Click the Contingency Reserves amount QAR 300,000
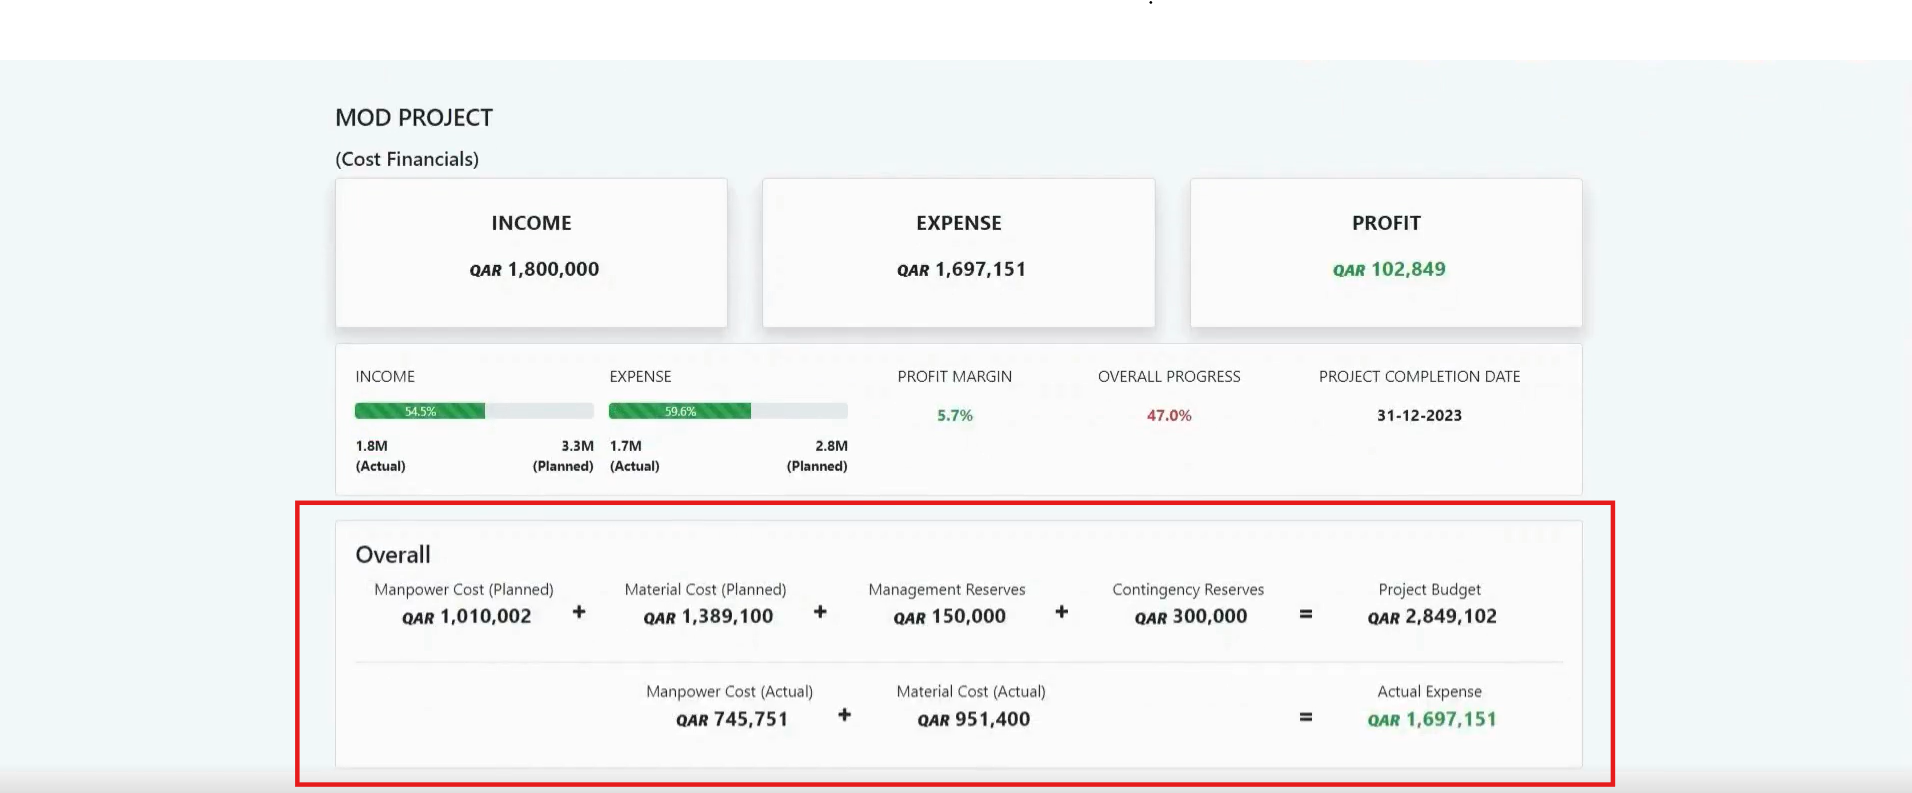The width and height of the screenshot is (1912, 793). [x=1190, y=617]
